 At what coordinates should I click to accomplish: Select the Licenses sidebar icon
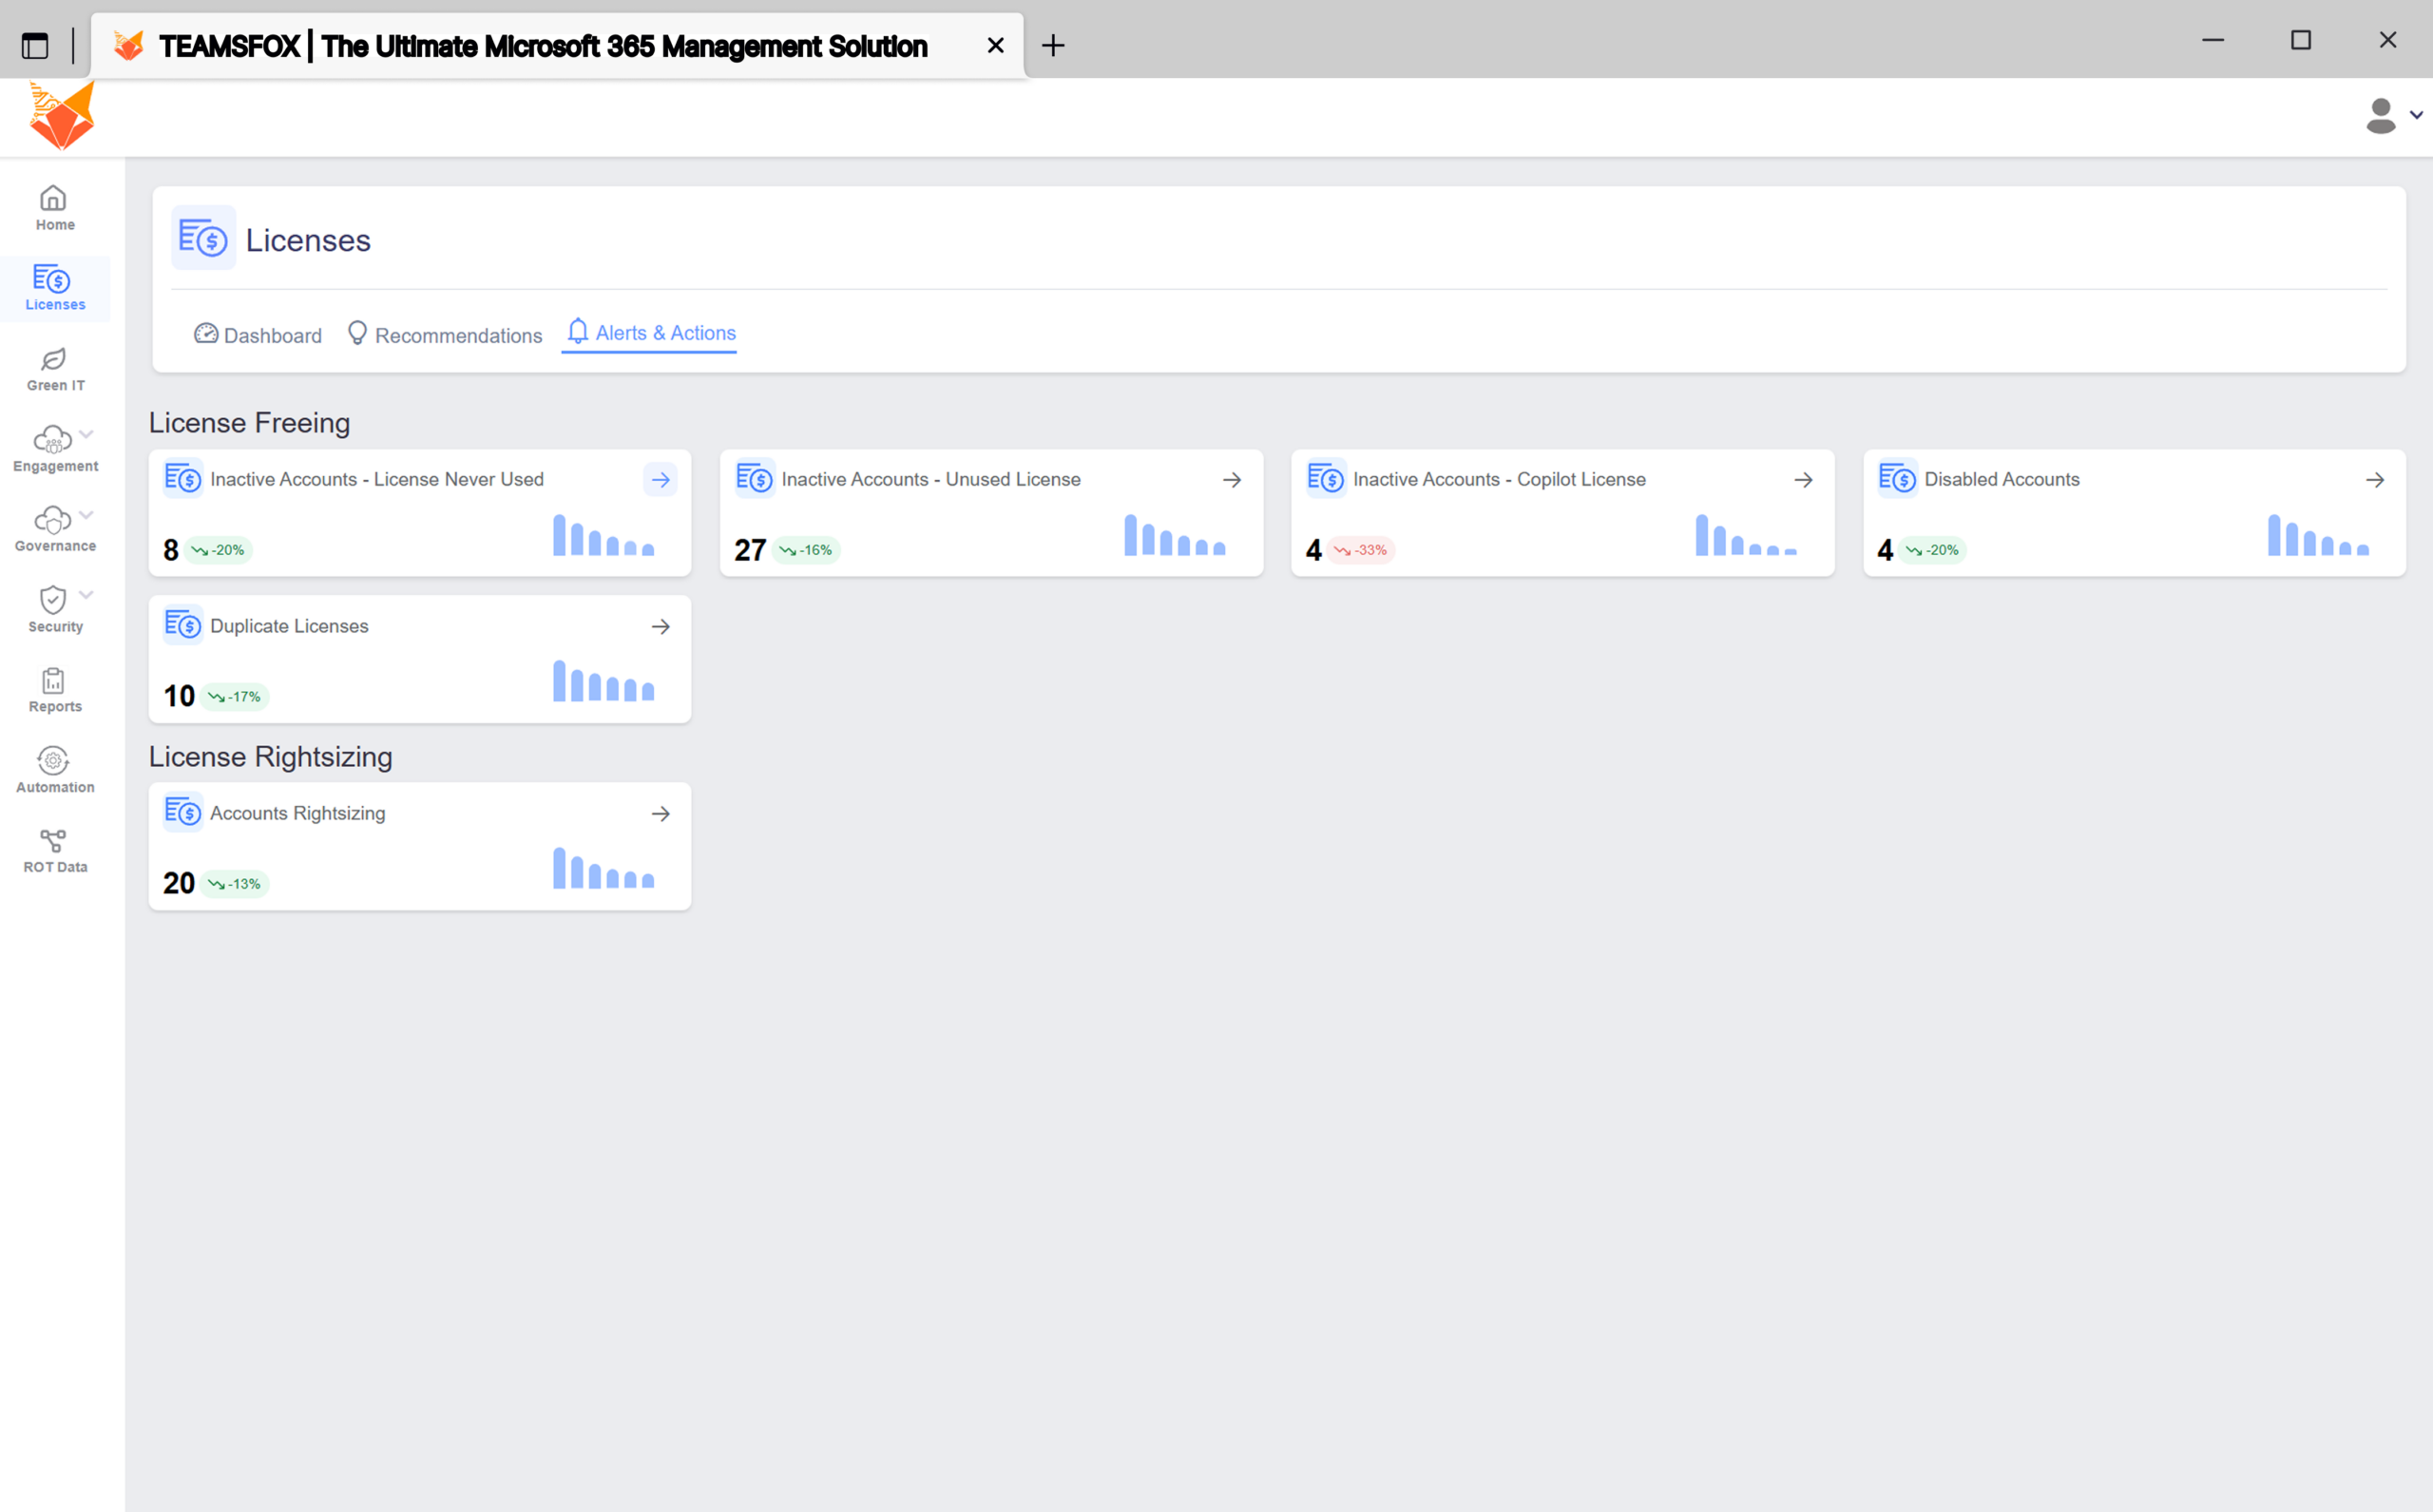coord(55,288)
